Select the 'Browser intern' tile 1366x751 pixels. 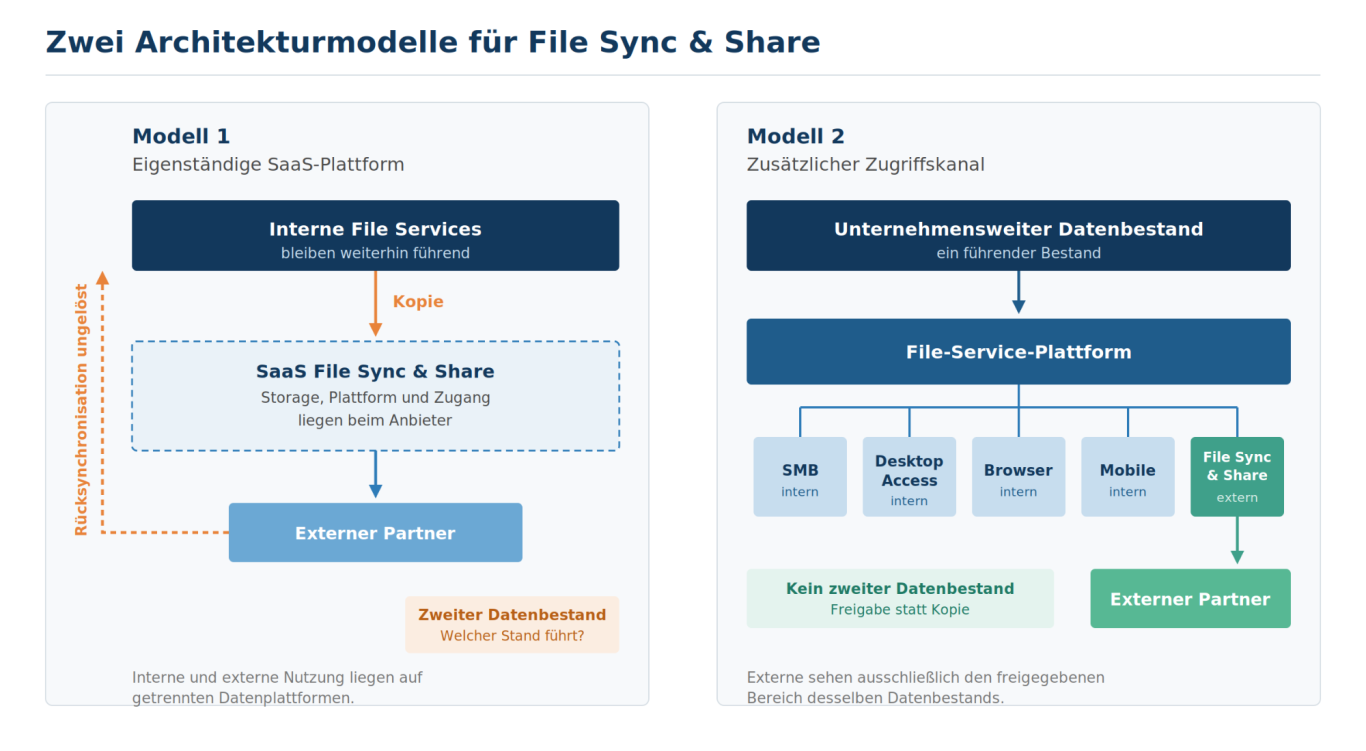click(x=1018, y=477)
